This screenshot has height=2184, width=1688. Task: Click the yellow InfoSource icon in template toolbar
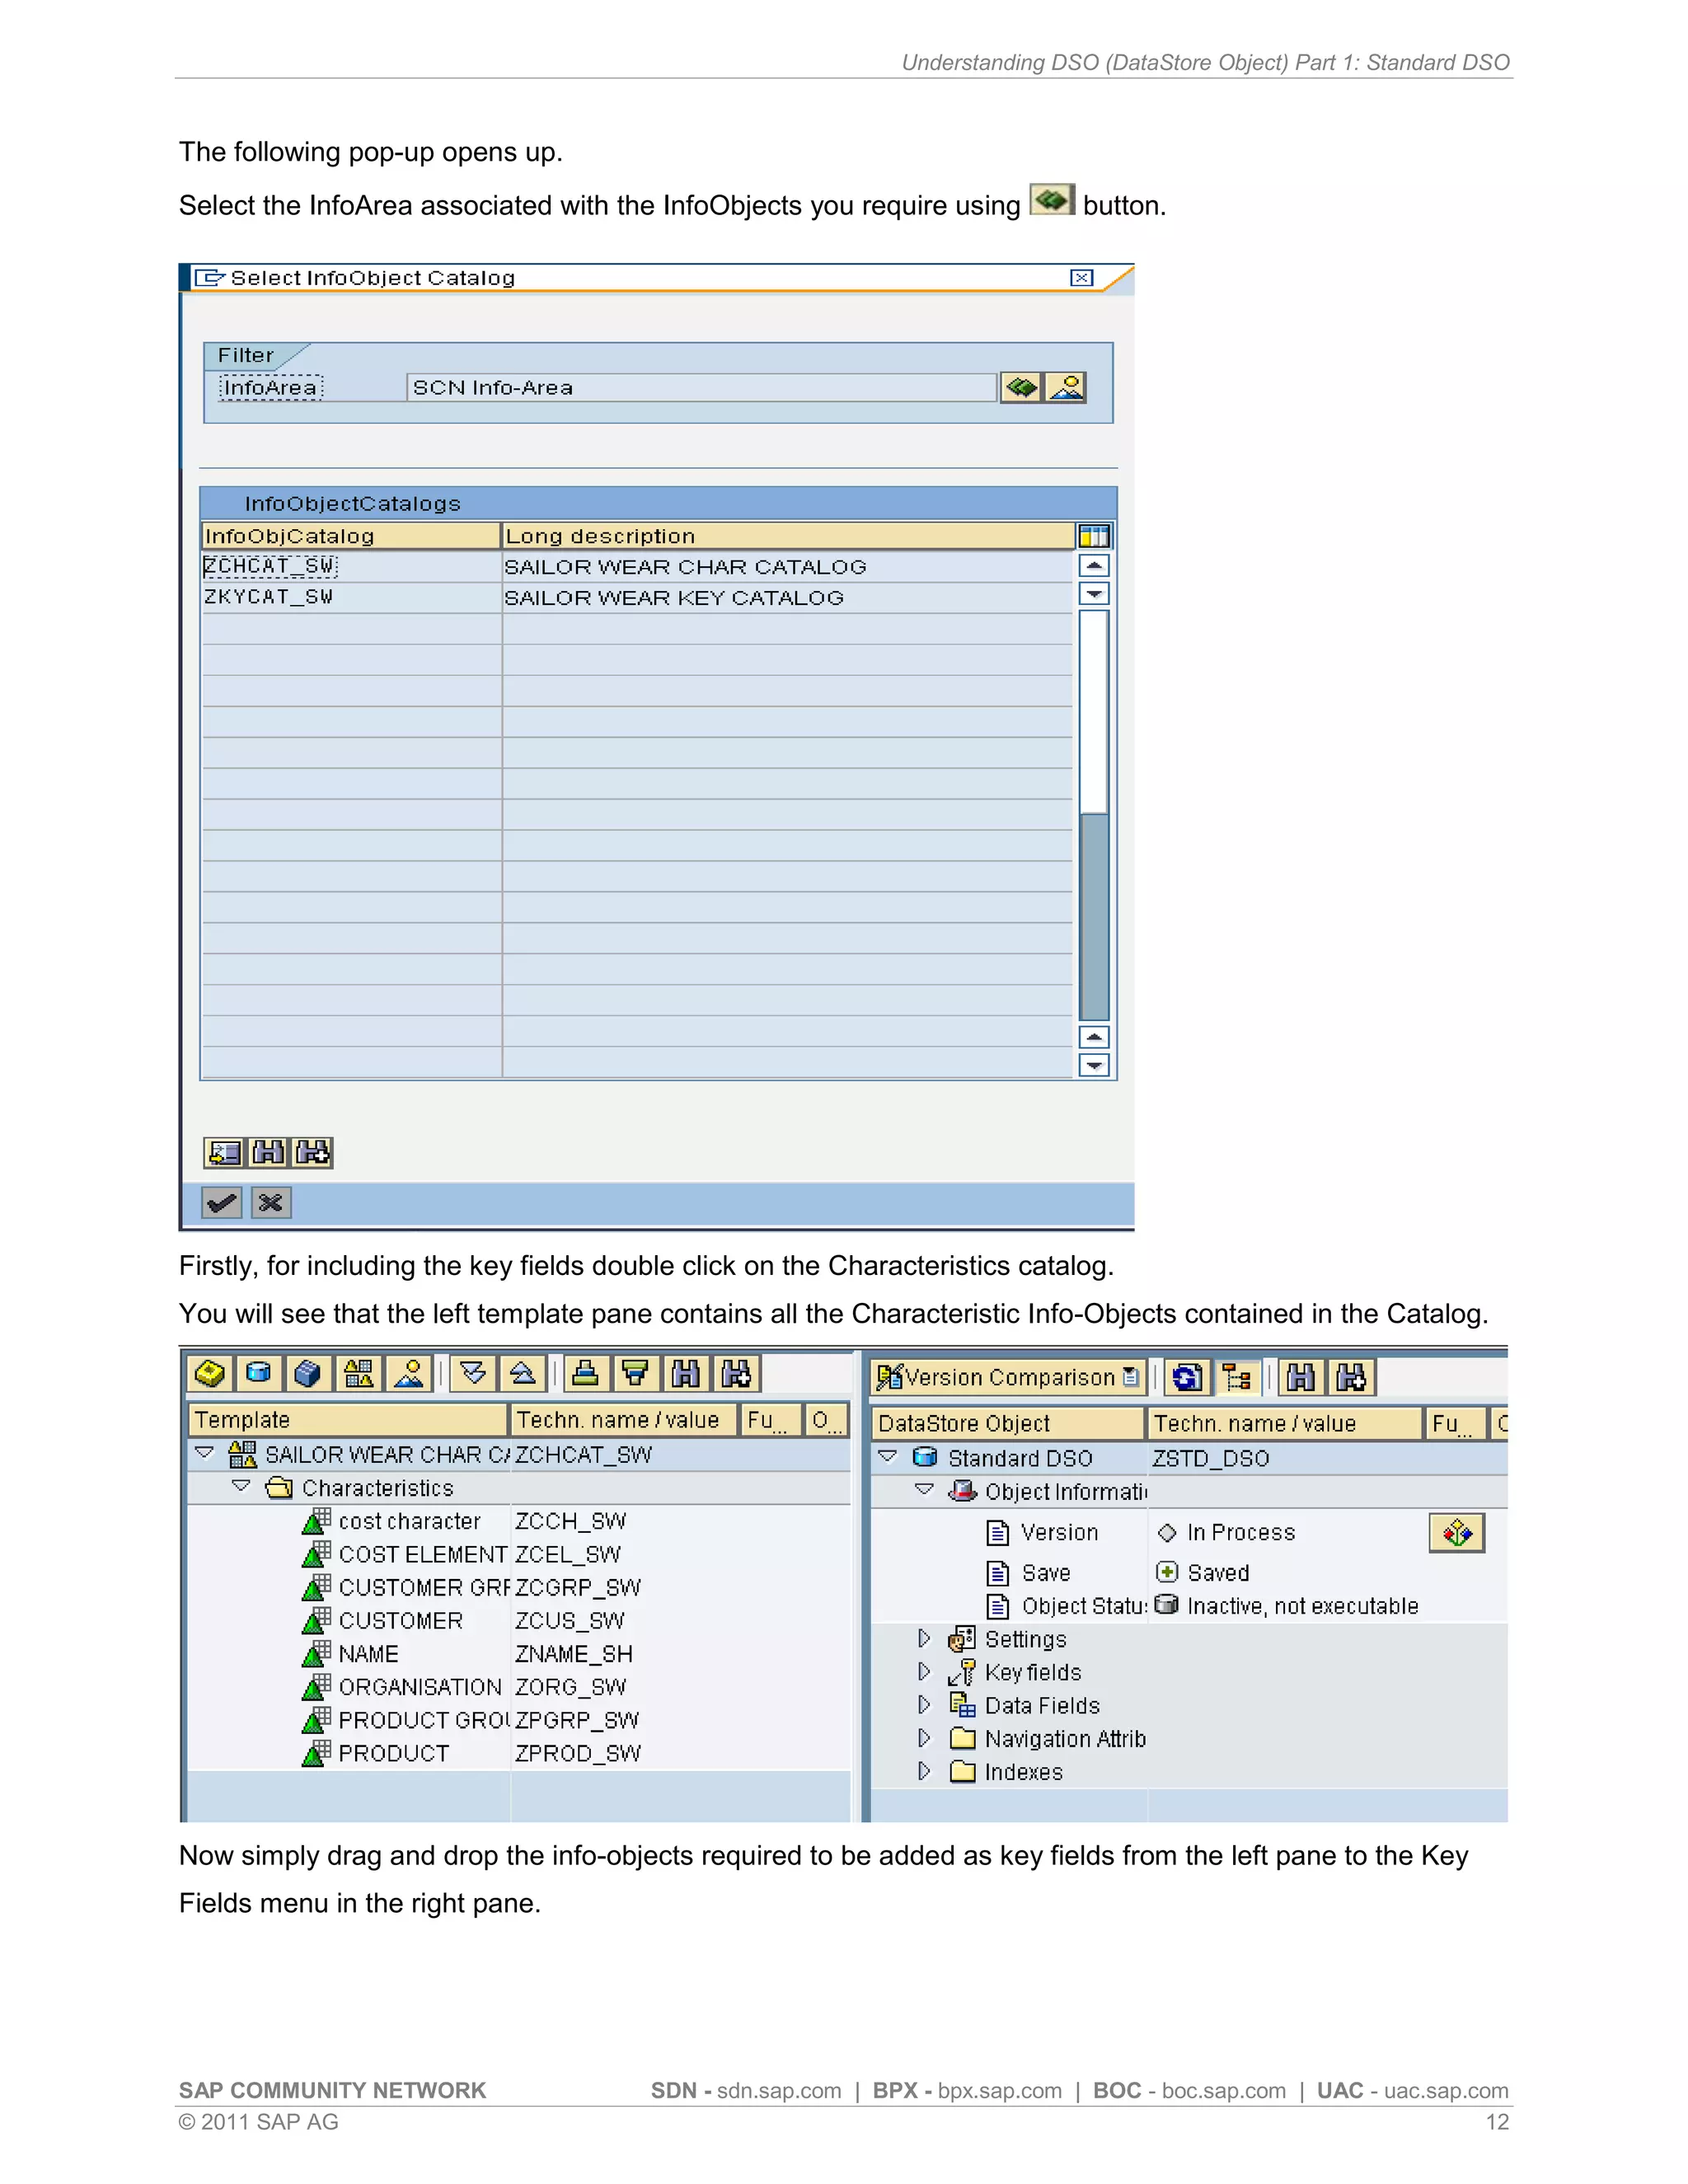210,1374
